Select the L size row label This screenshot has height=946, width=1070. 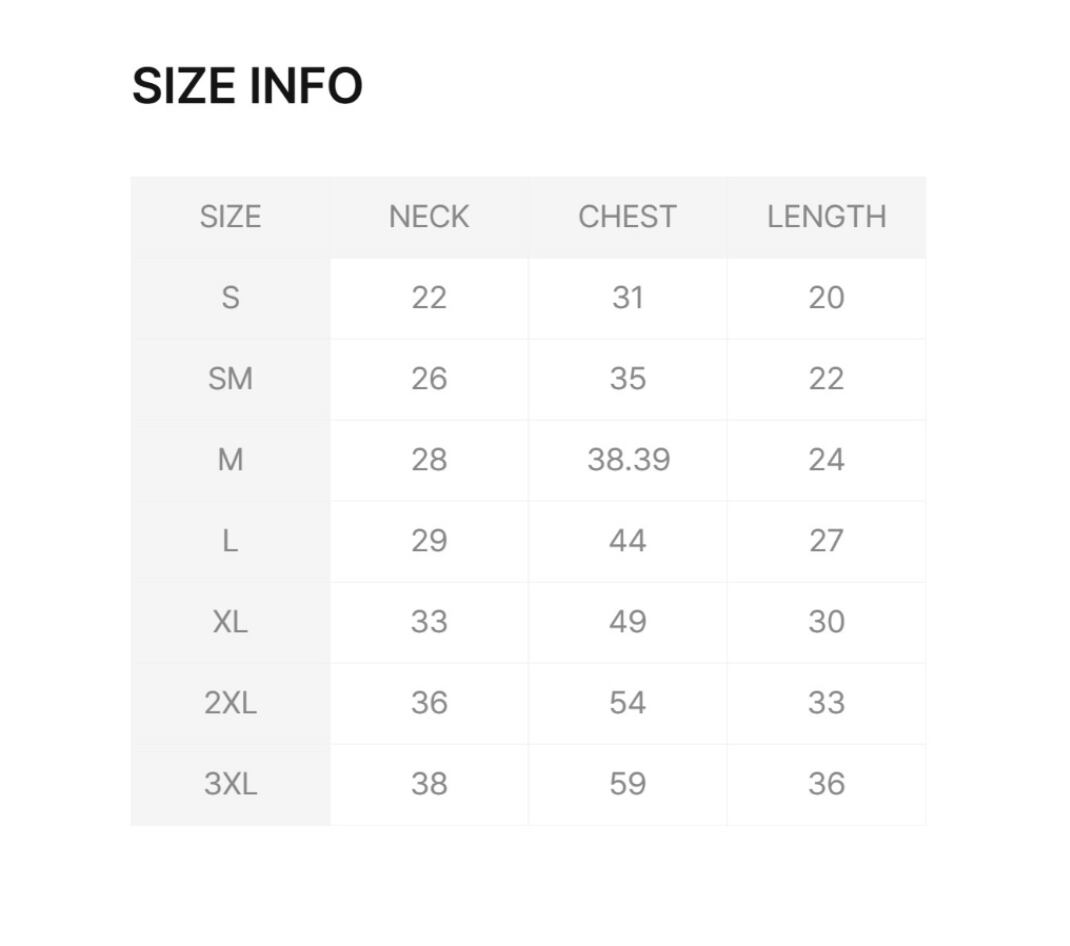click(x=230, y=541)
